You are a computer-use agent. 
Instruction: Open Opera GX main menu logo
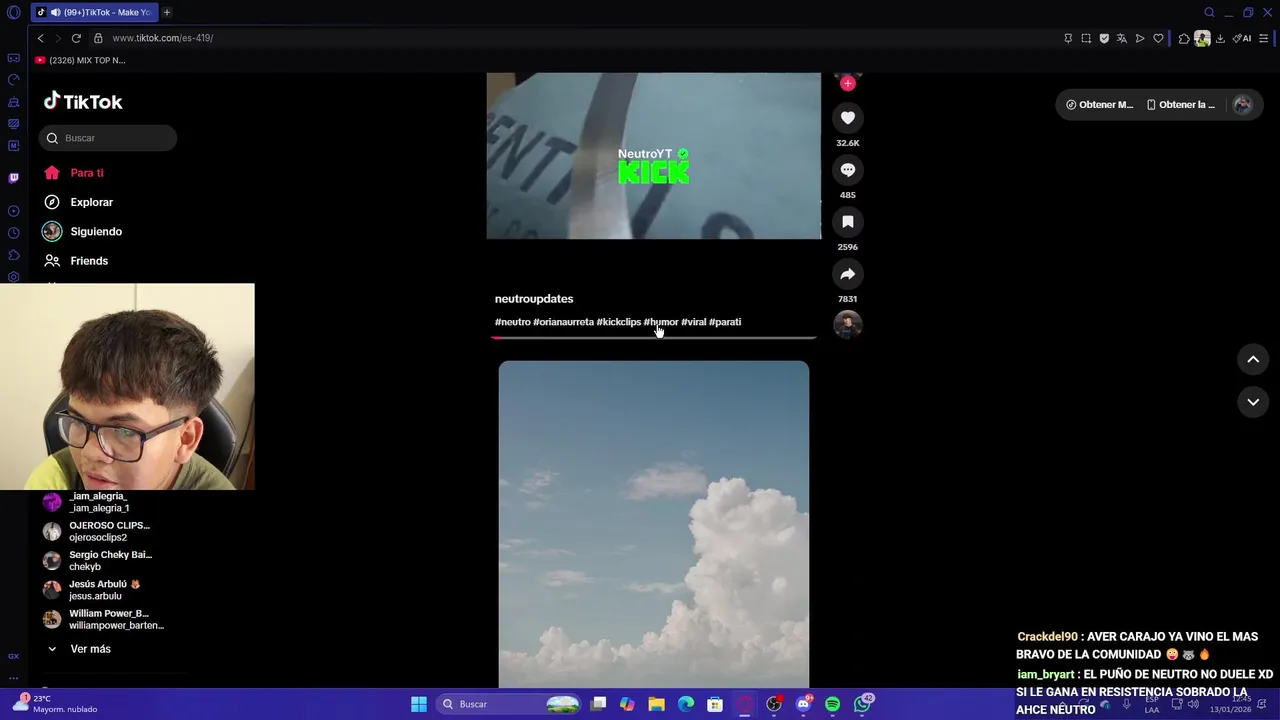point(13,13)
